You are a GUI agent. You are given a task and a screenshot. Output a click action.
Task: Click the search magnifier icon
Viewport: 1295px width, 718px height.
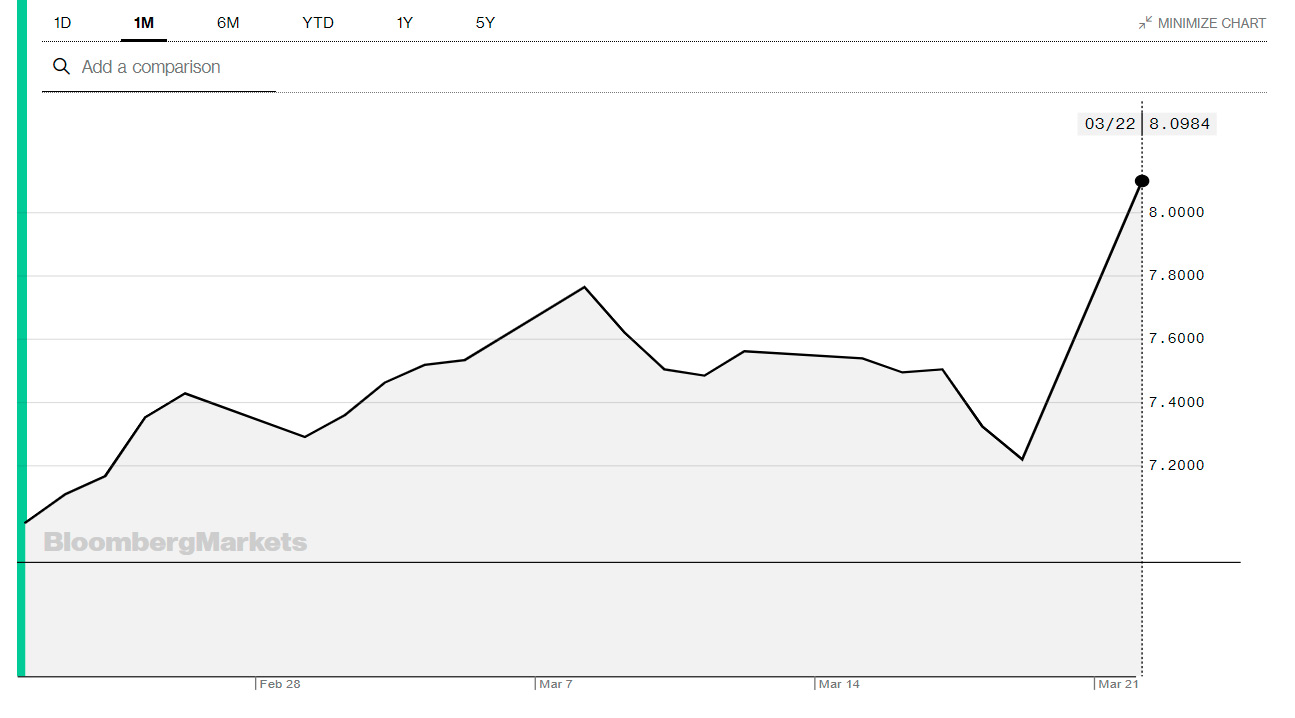click(x=62, y=67)
